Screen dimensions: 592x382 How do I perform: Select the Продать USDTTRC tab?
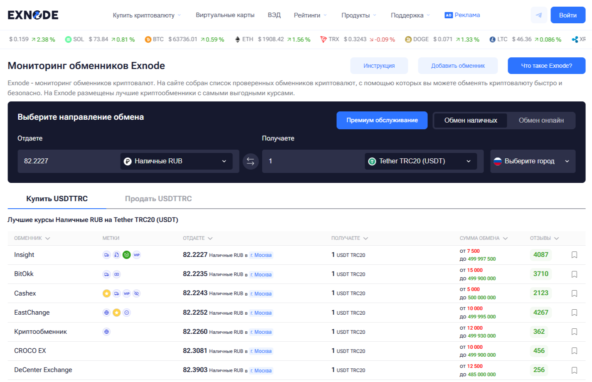click(158, 199)
